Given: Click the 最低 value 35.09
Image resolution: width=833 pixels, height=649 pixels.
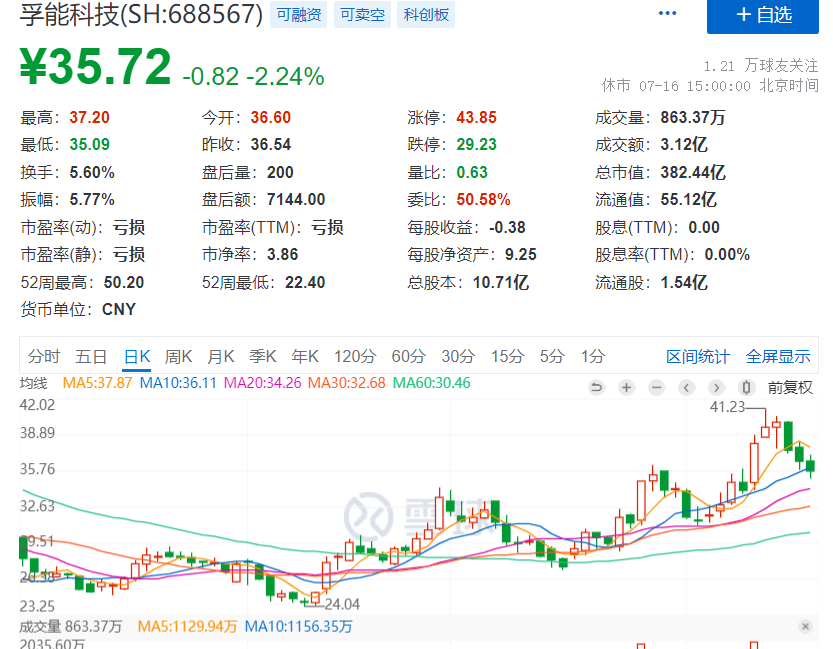Looking at the screenshot, I should (x=89, y=144).
